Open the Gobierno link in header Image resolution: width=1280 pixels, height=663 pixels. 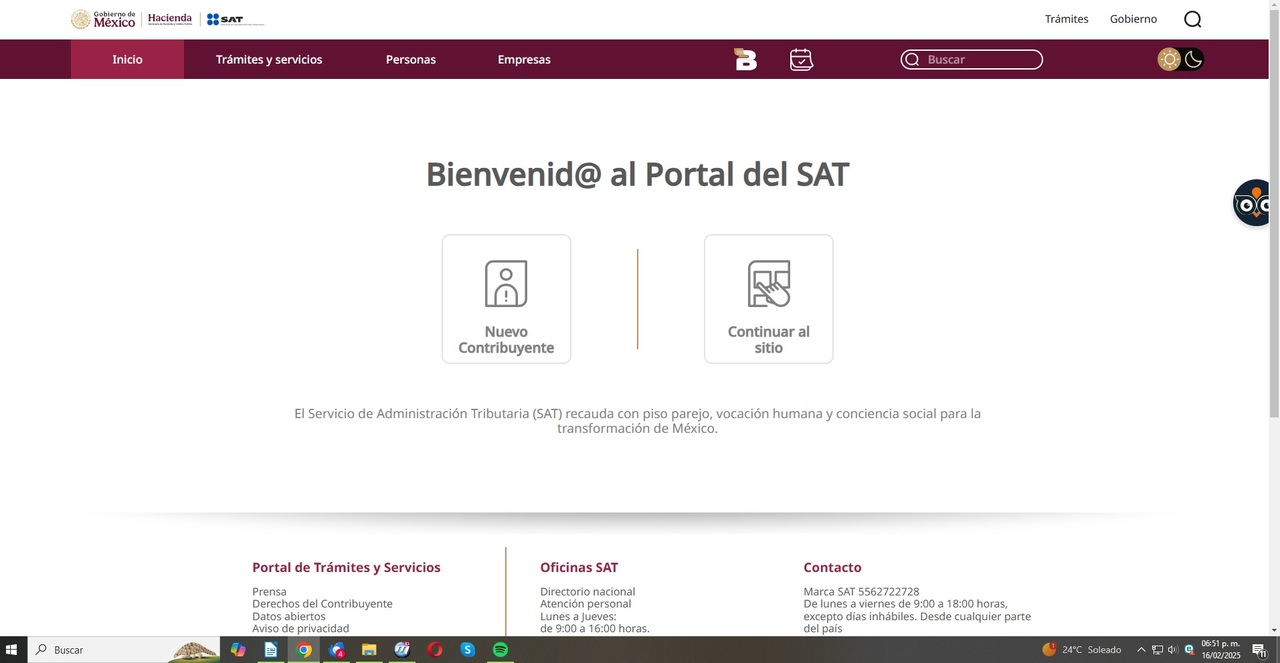tap(1133, 19)
